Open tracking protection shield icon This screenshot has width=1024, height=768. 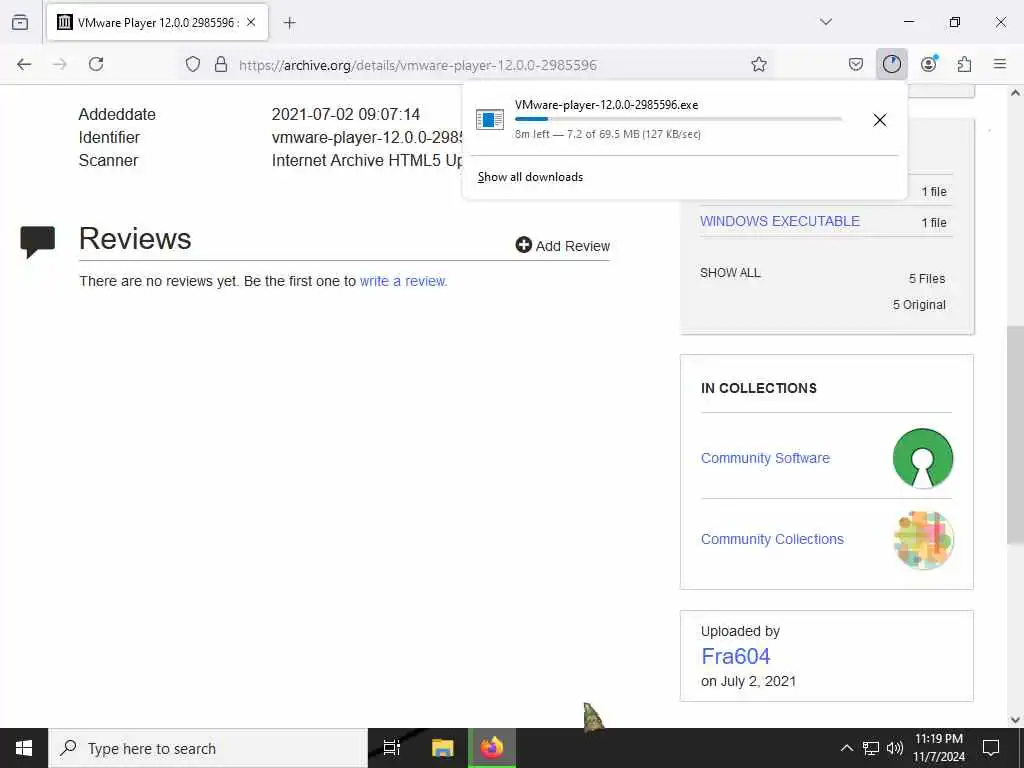(x=193, y=64)
